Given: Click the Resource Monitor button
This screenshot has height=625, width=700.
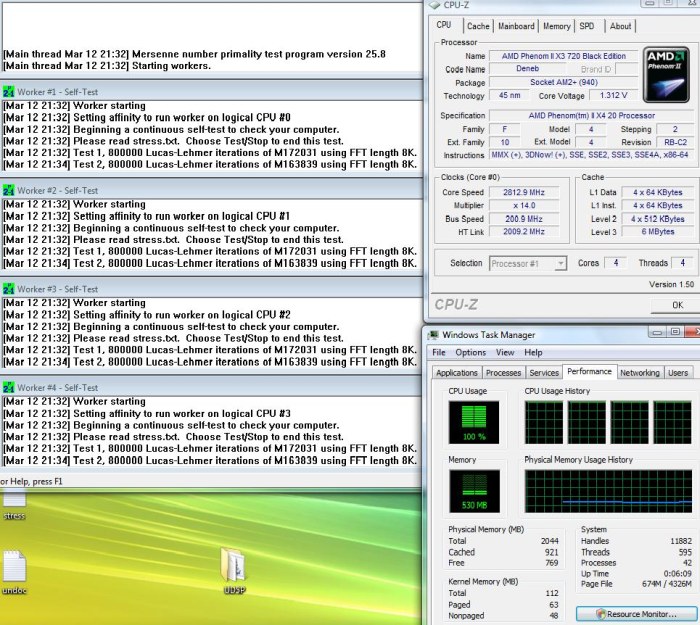Looking at the screenshot, I should click(637, 614).
